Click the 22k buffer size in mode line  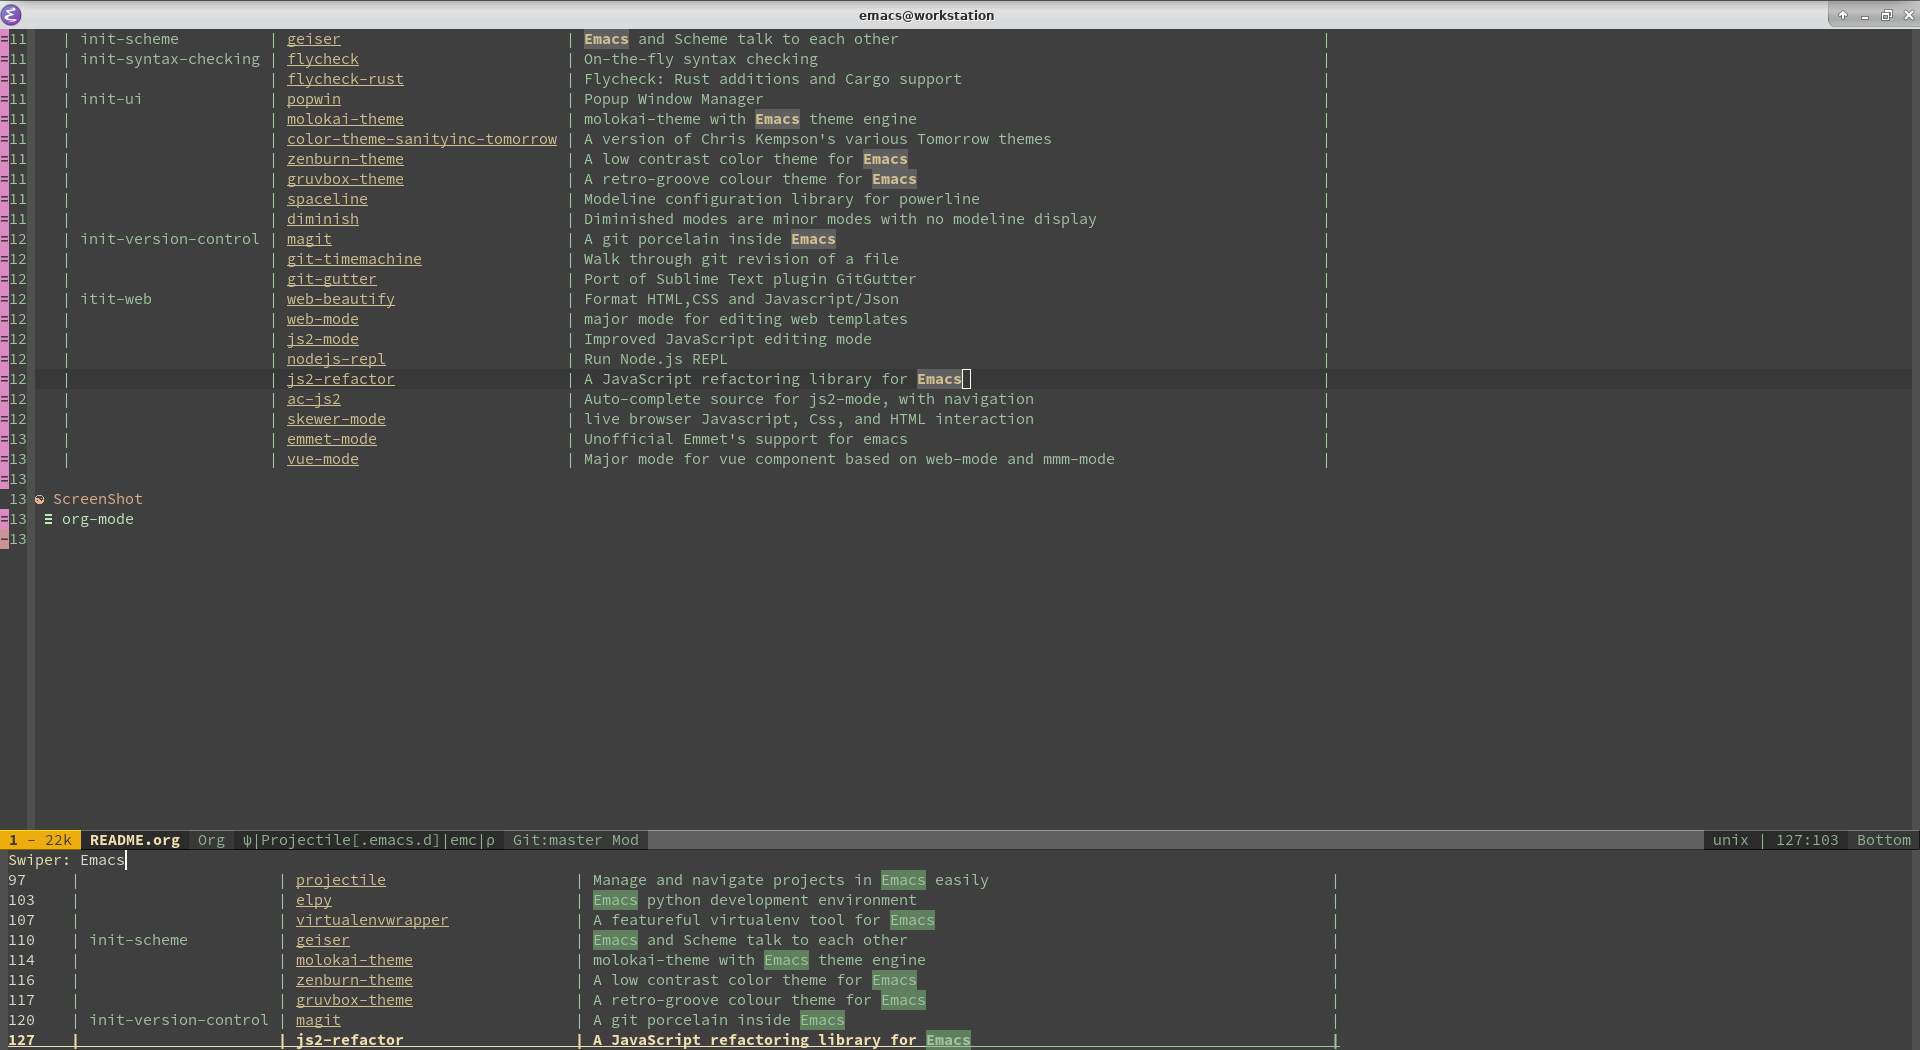tap(58, 840)
